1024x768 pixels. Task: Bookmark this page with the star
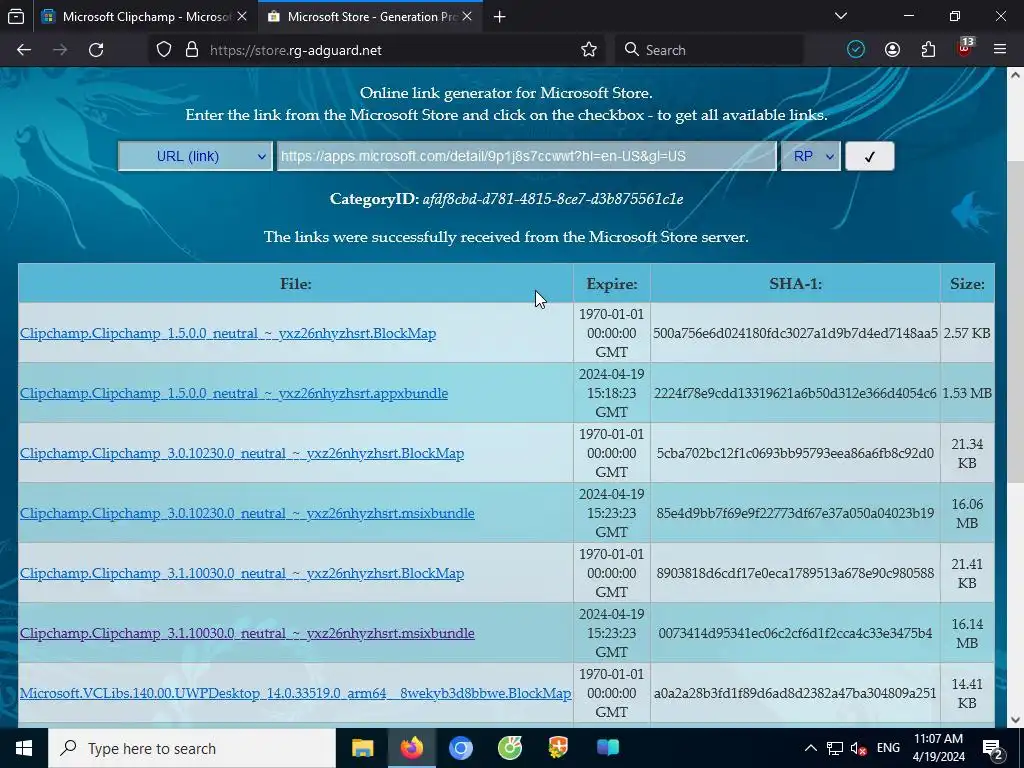pyautogui.click(x=589, y=50)
